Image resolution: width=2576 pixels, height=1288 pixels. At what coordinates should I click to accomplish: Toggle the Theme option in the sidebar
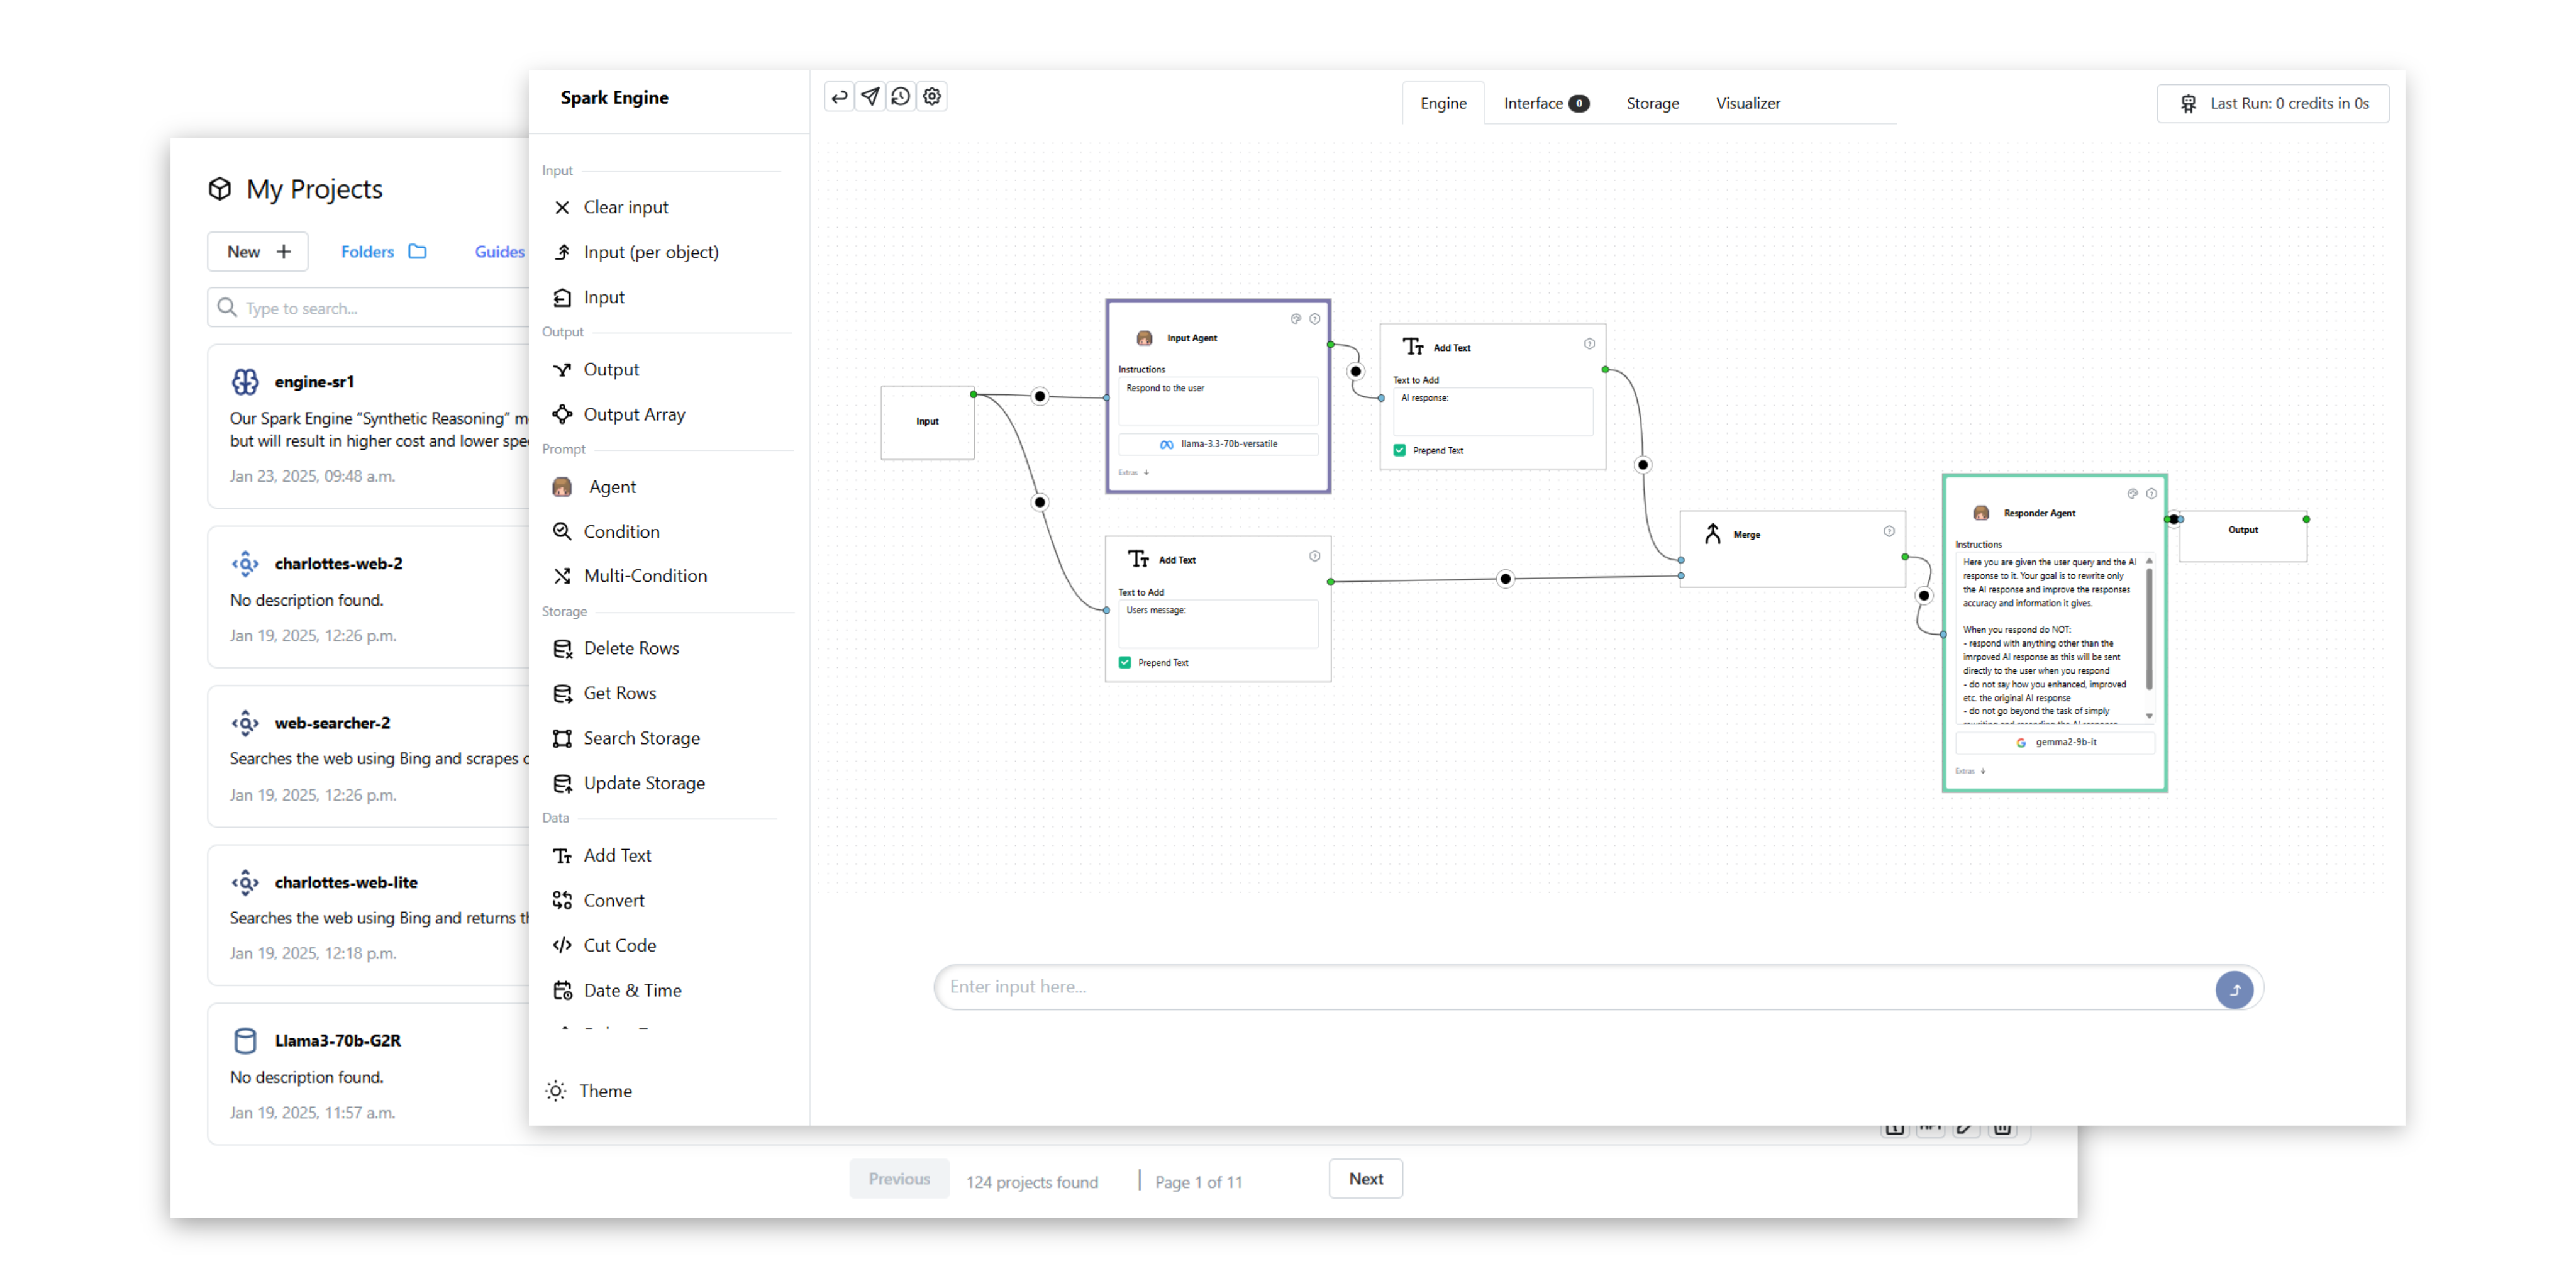pos(606,1091)
